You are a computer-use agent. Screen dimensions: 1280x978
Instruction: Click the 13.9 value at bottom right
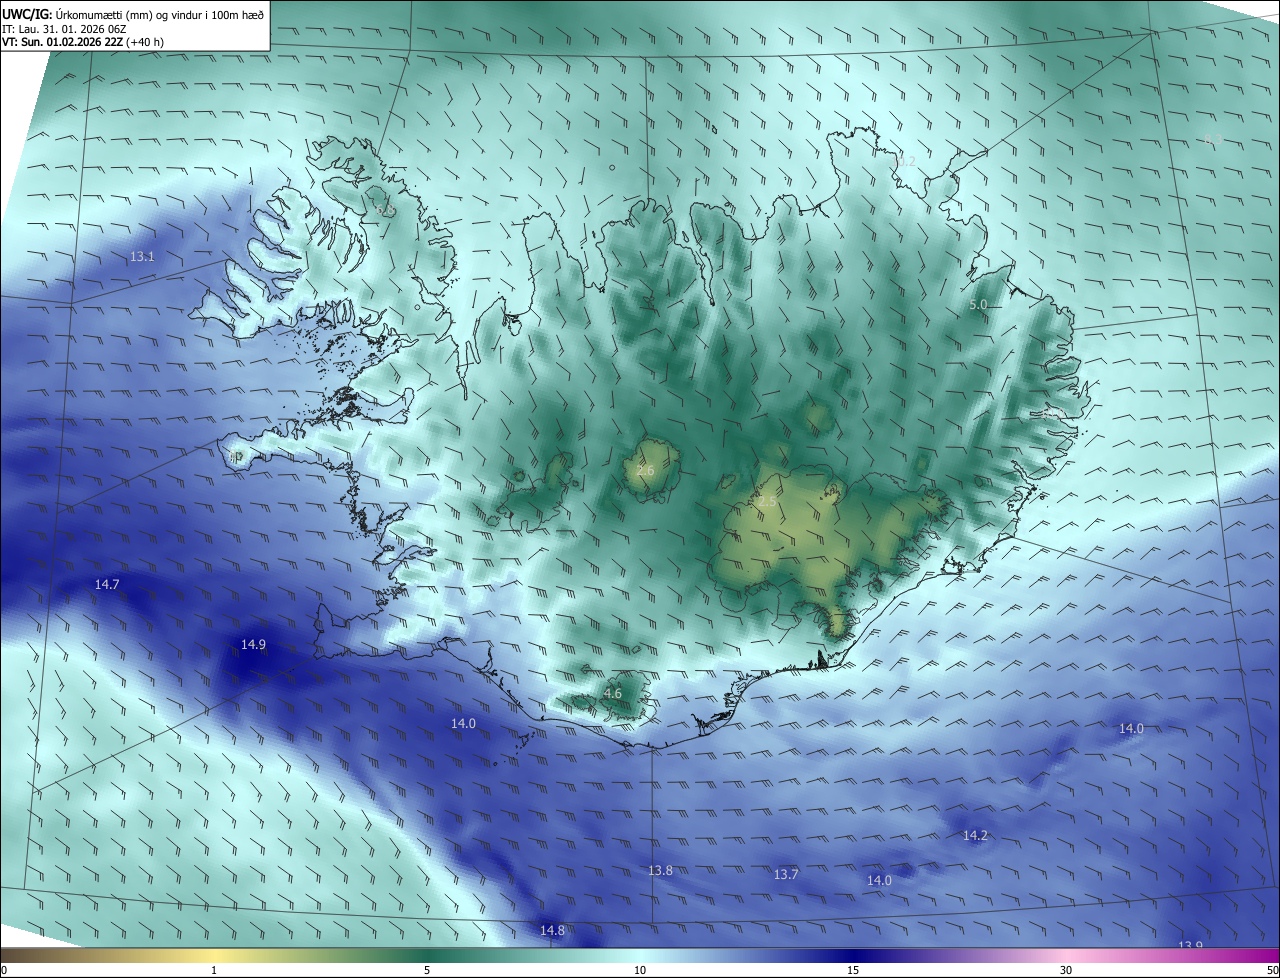(x=1190, y=946)
